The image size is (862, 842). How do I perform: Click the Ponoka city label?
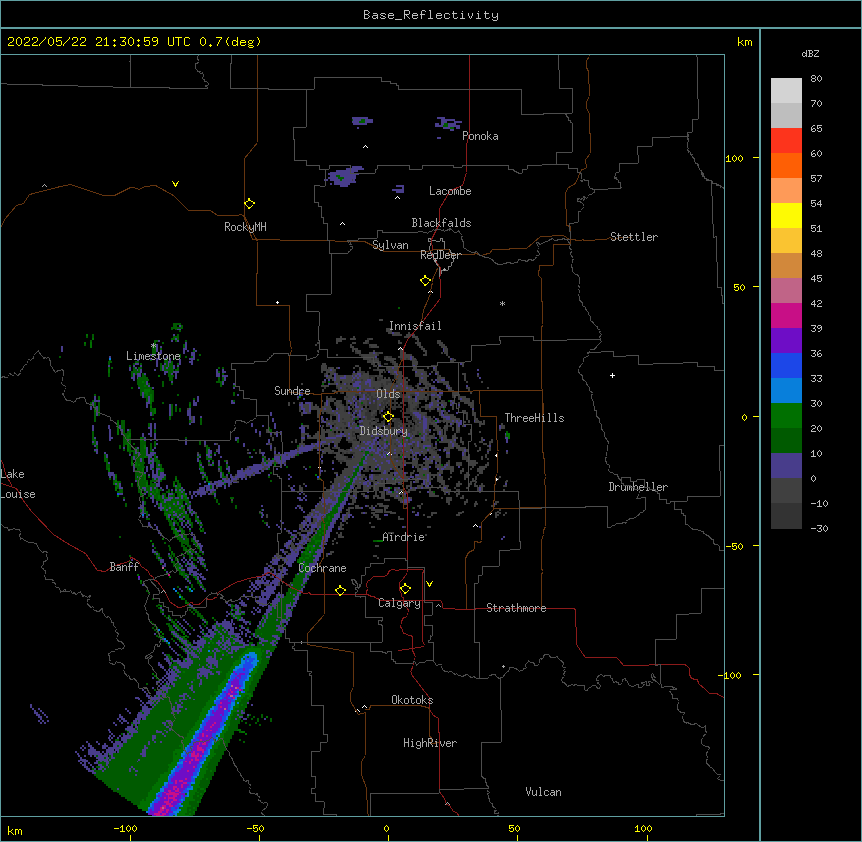tap(480, 136)
